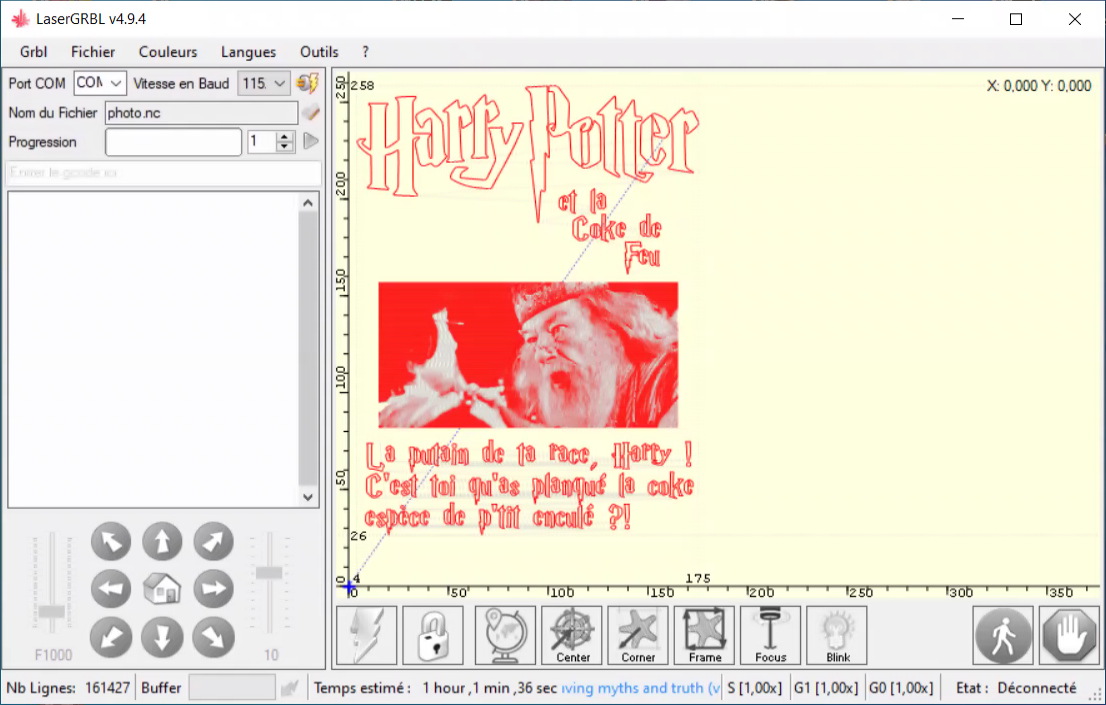Viewport: 1106px width, 705px height.
Task: Click the hand feed-hold stop button
Action: tap(1069, 635)
